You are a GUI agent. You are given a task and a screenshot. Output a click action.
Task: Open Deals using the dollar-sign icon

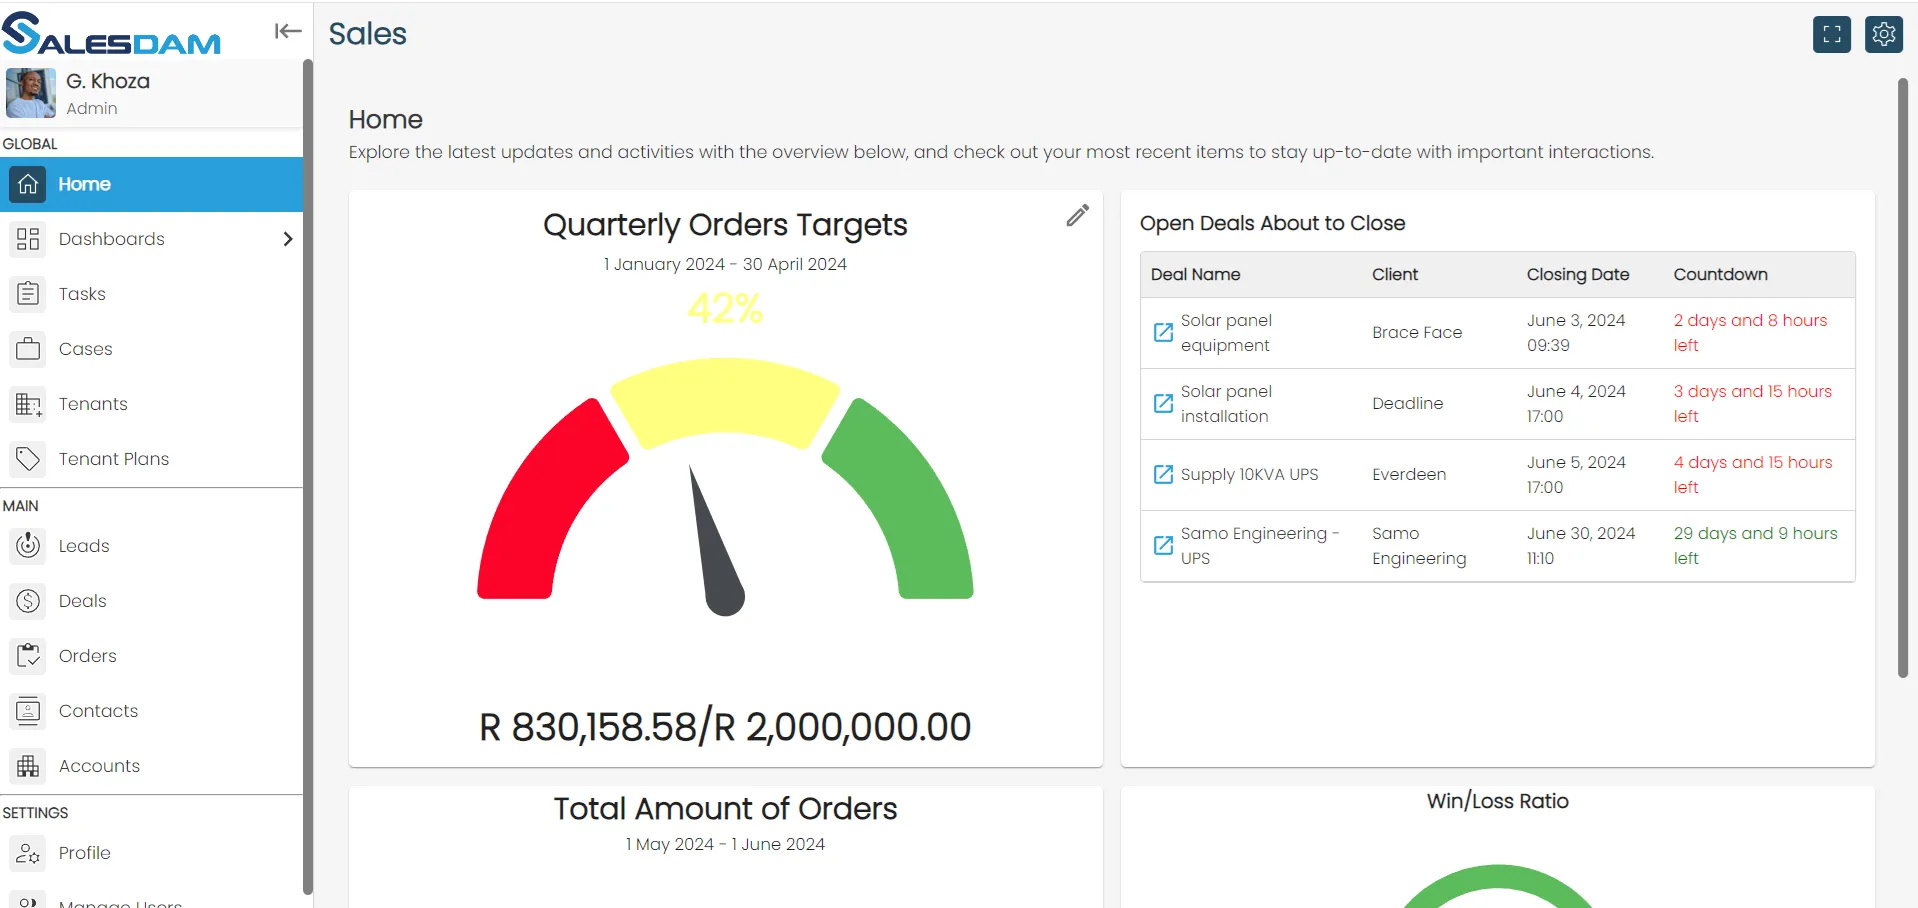pos(27,601)
